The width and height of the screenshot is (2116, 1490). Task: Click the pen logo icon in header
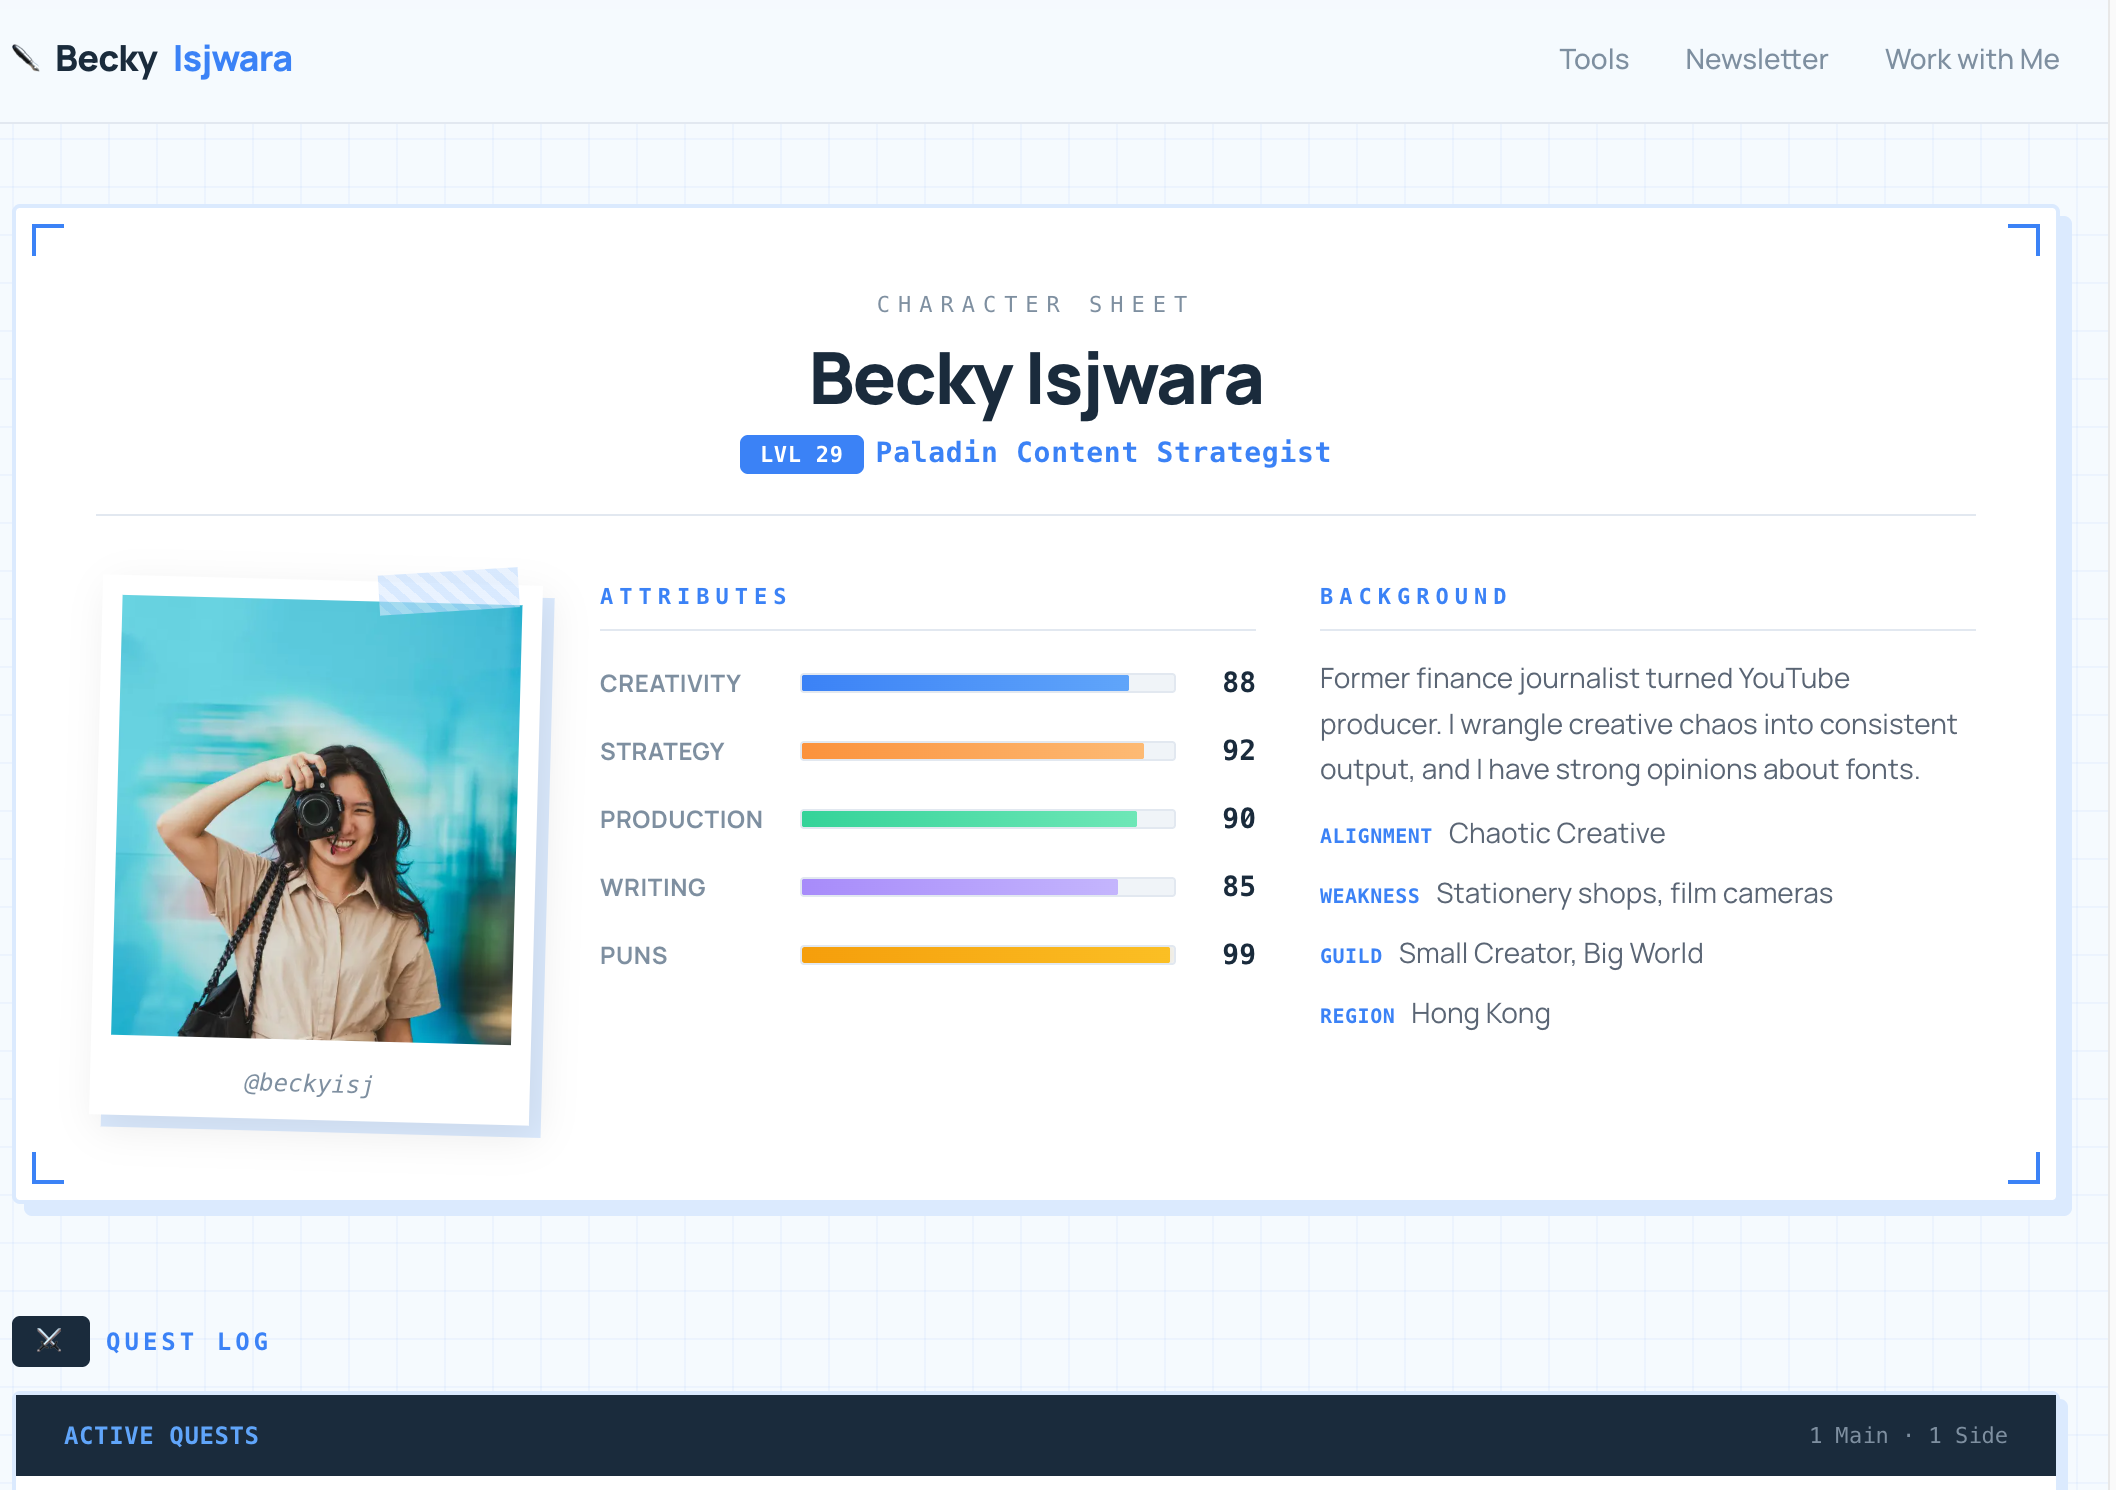26,58
